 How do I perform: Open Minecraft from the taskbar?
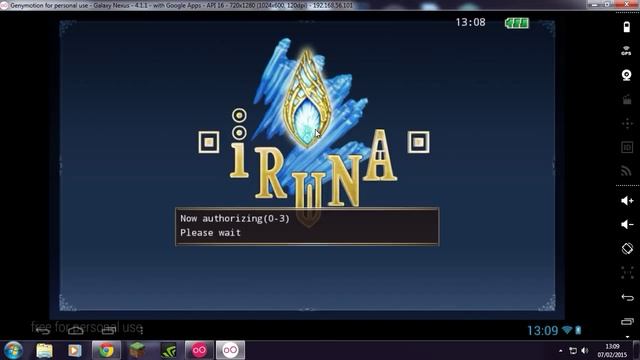coord(137,350)
